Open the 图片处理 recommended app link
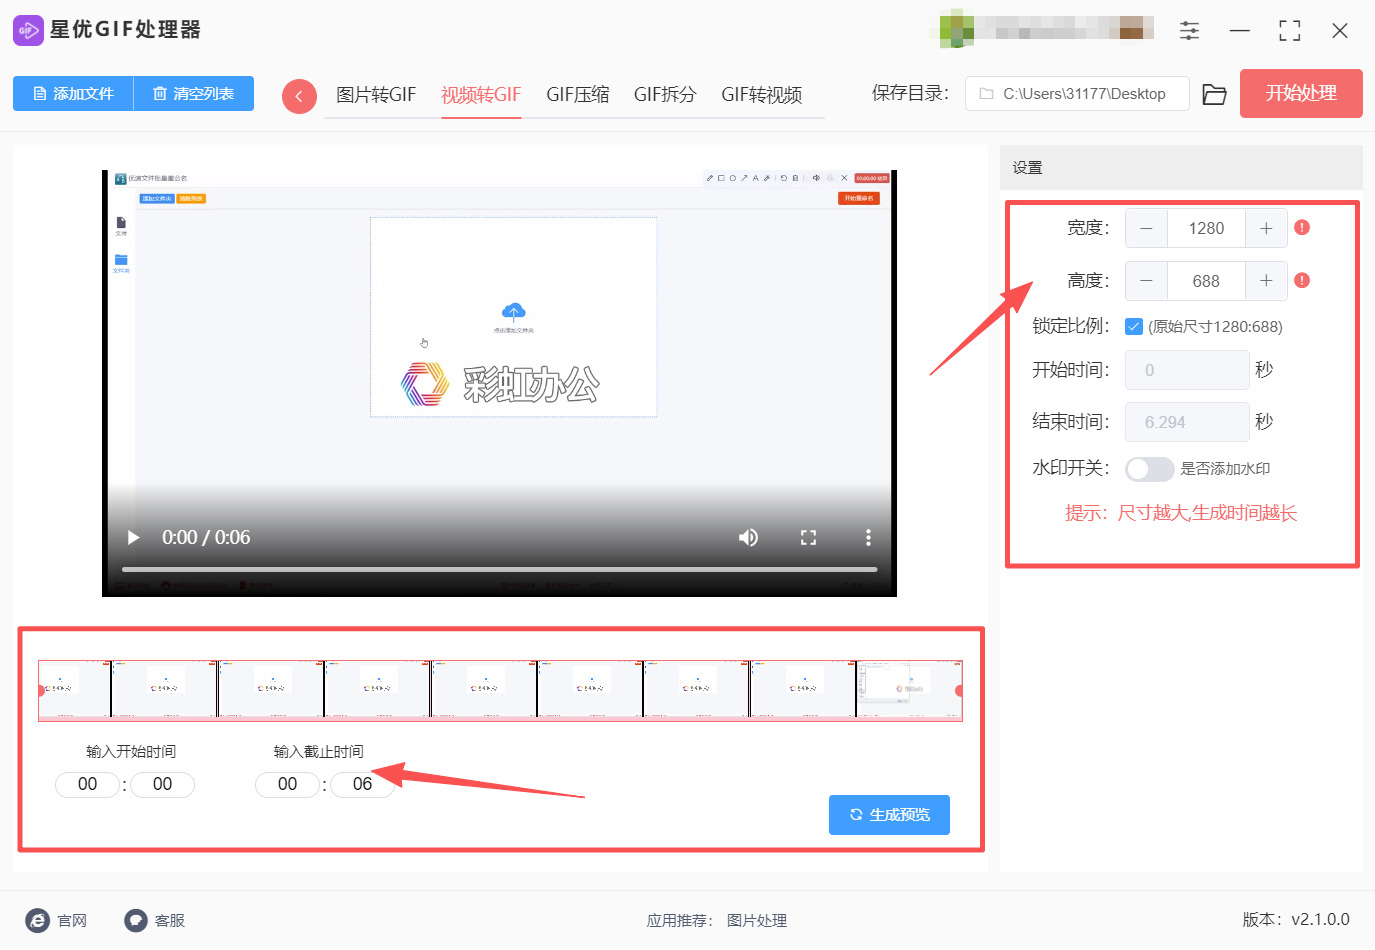Screen dimensions: 1375x950 [757, 921]
